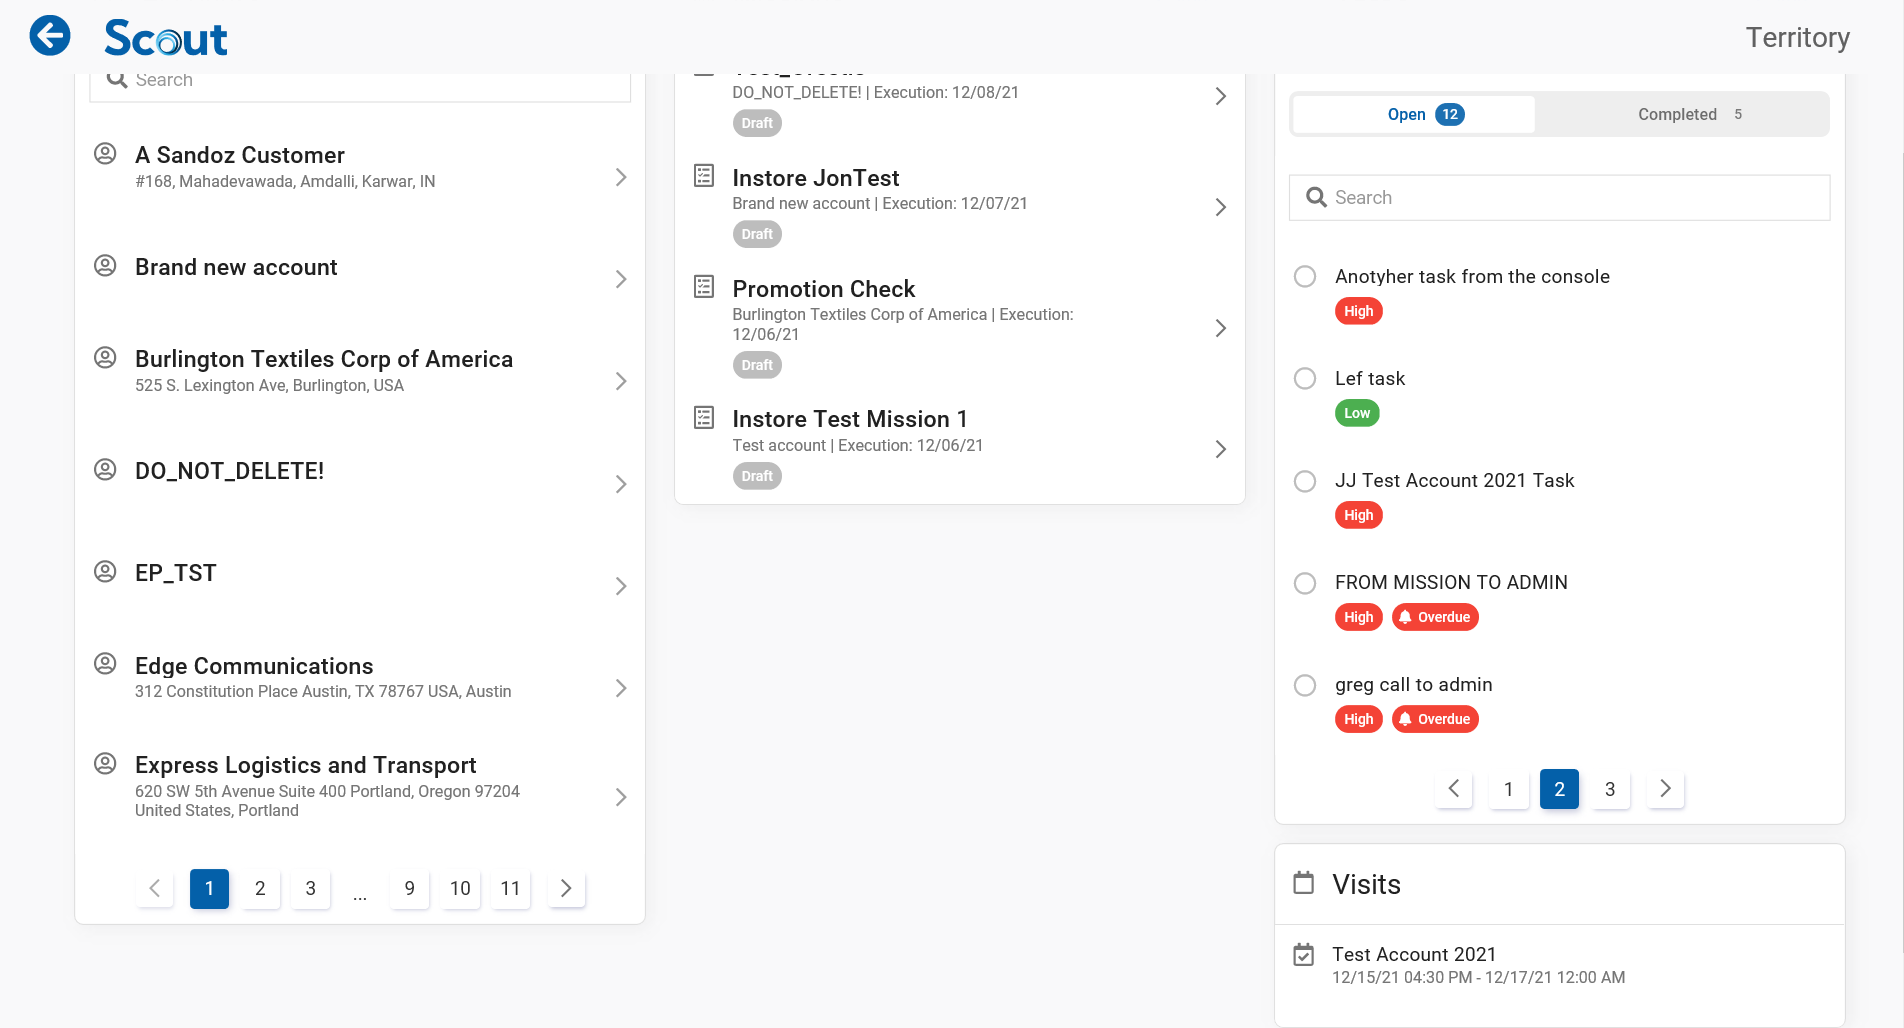Open the DO_NOT_DELETE! account chevron
1904x1028 pixels.
[x=621, y=484]
